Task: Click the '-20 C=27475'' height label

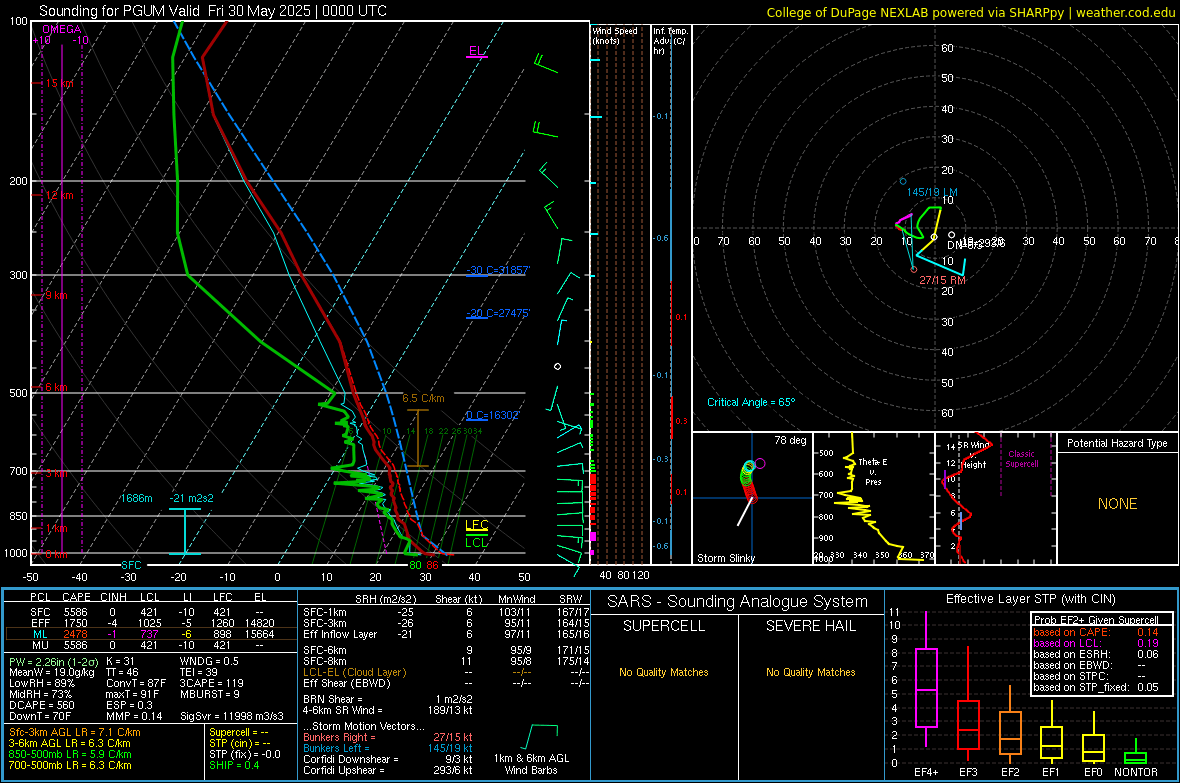Action: pos(498,313)
